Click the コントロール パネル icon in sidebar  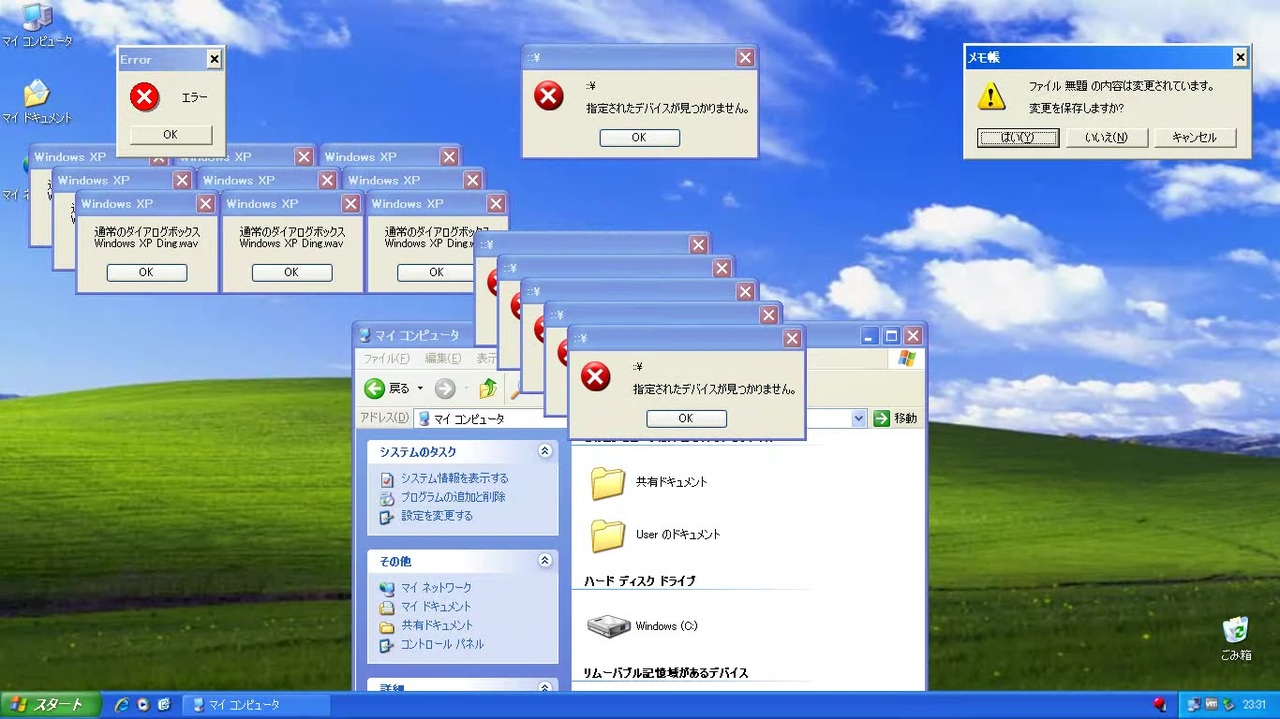click(387, 645)
